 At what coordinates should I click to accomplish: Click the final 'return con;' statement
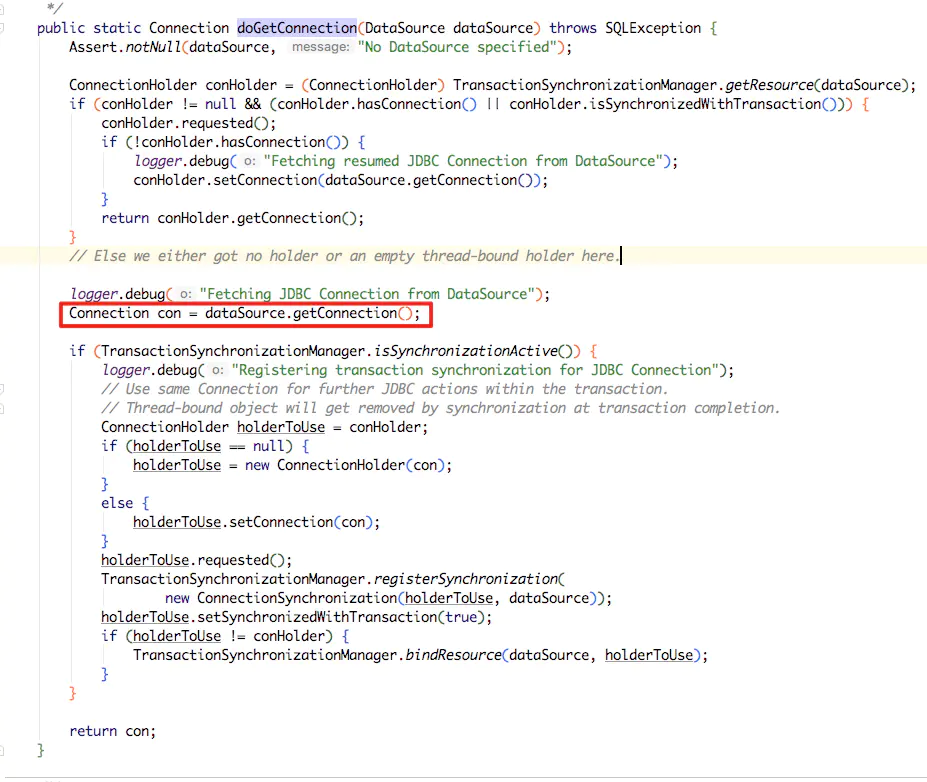112,731
